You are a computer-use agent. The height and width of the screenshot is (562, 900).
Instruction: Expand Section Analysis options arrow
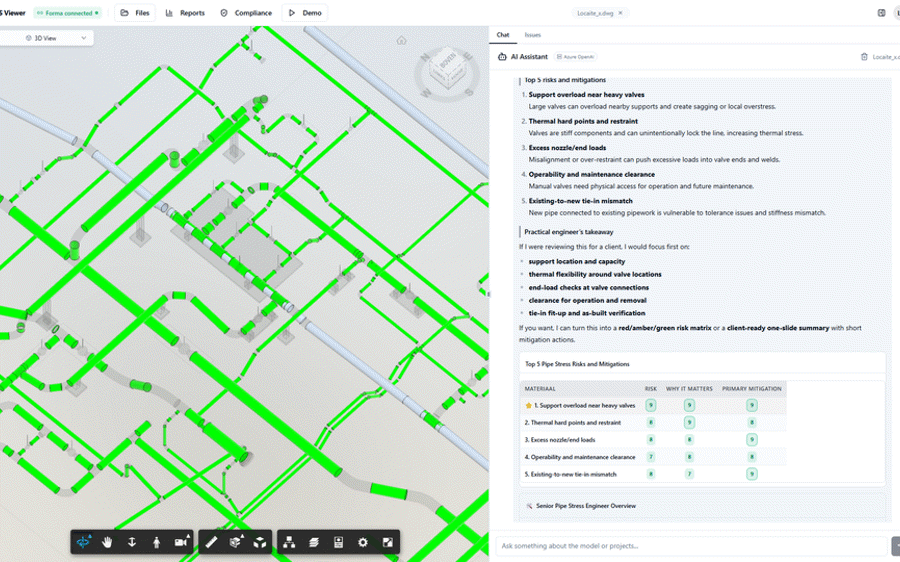pyautogui.click(x=242, y=536)
